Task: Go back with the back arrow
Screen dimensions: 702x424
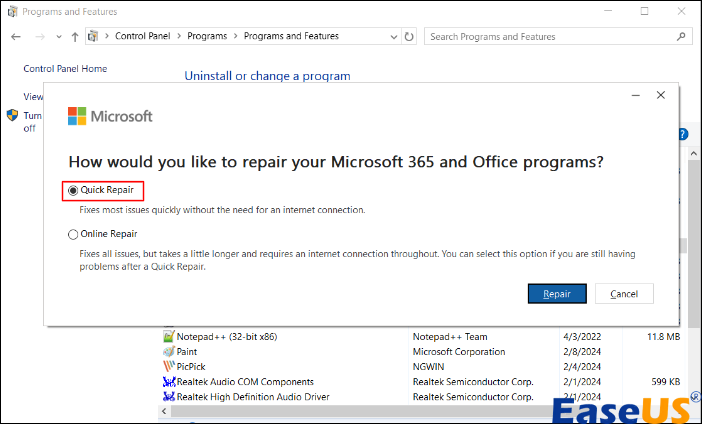Action: (16, 37)
